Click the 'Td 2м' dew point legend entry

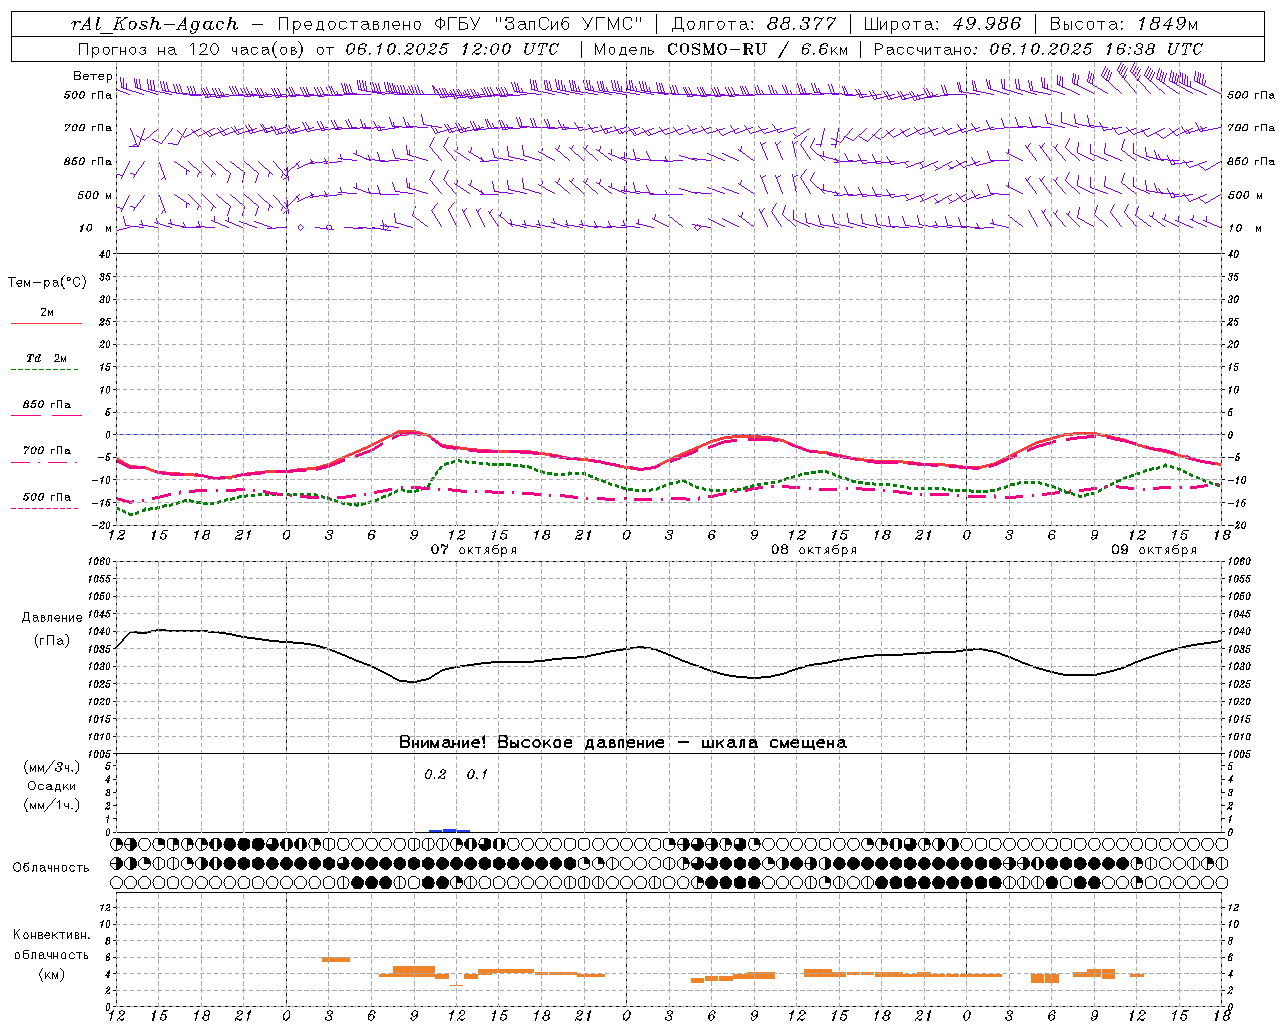pos(47,358)
